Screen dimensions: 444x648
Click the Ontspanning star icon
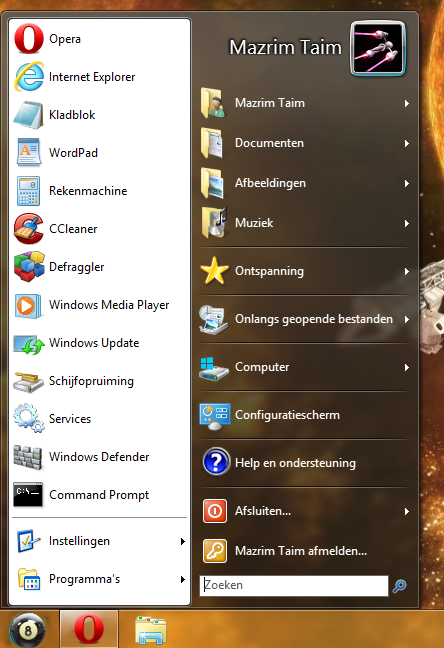click(x=214, y=271)
